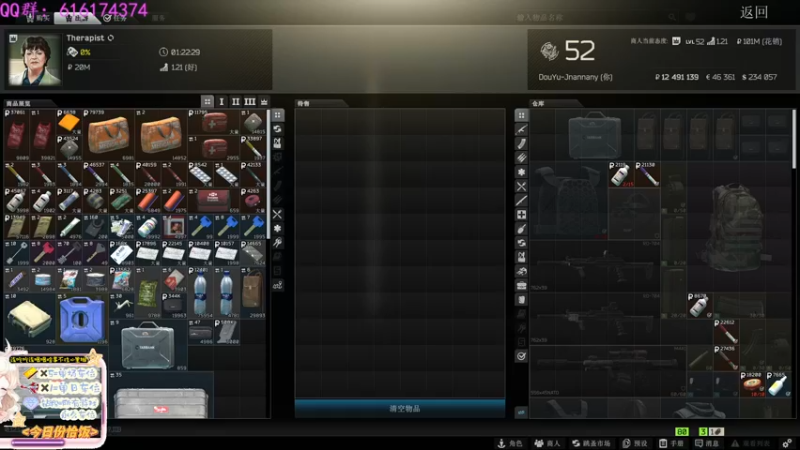Viewport: 800px width, 450px height.
Task: Select all-items filter in stash sidebar
Action: click(521, 115)
